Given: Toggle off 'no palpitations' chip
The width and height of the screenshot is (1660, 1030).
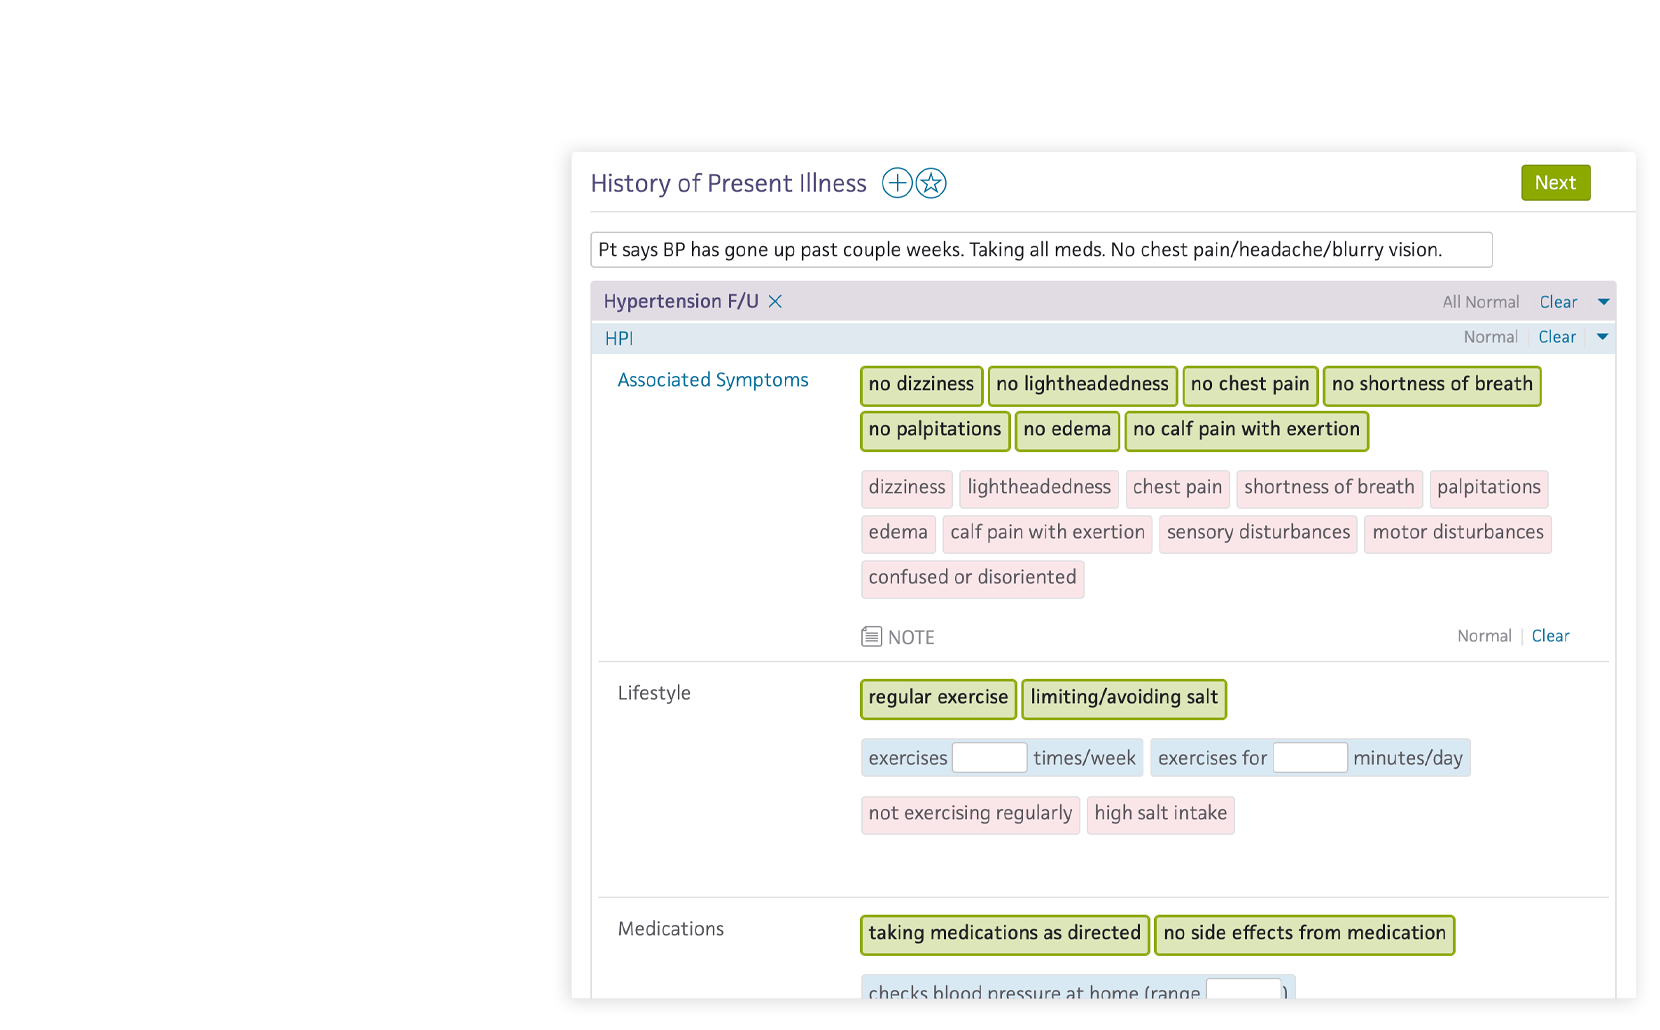Looking at the screenshot, I should coord(935,430).
